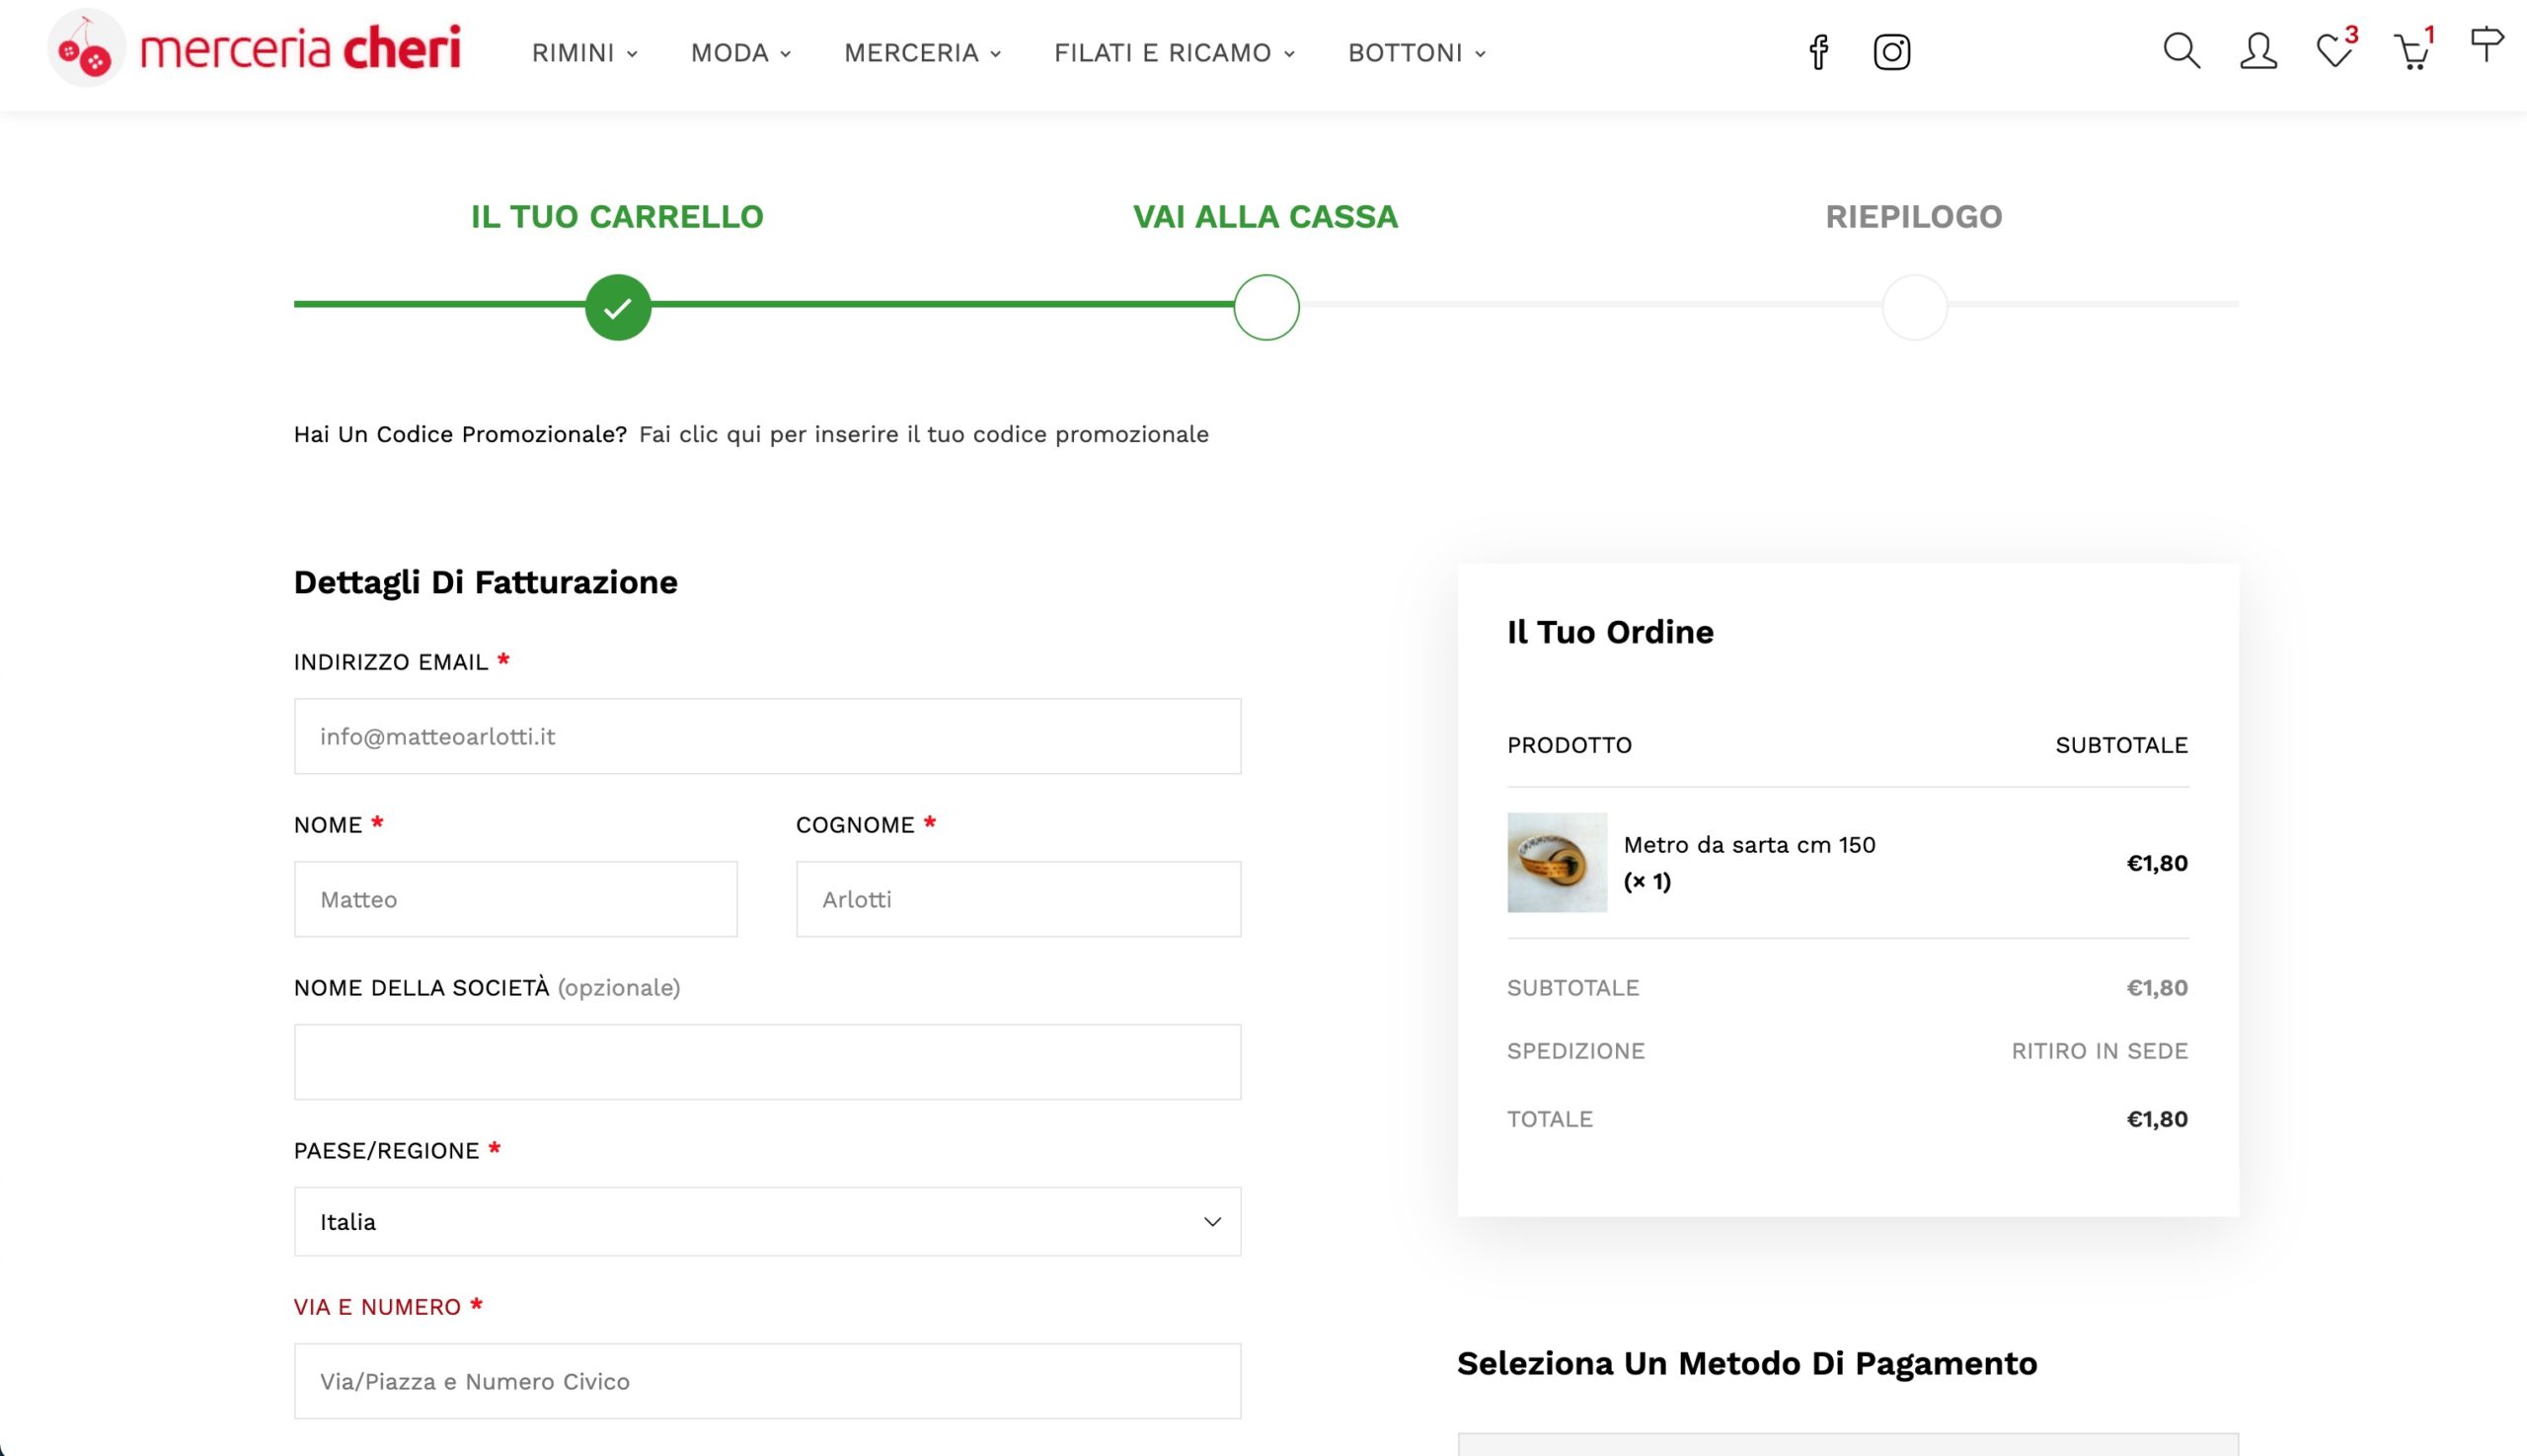
Task: Go back to IL TUO CARRELLO step
Action: point(617,217)
